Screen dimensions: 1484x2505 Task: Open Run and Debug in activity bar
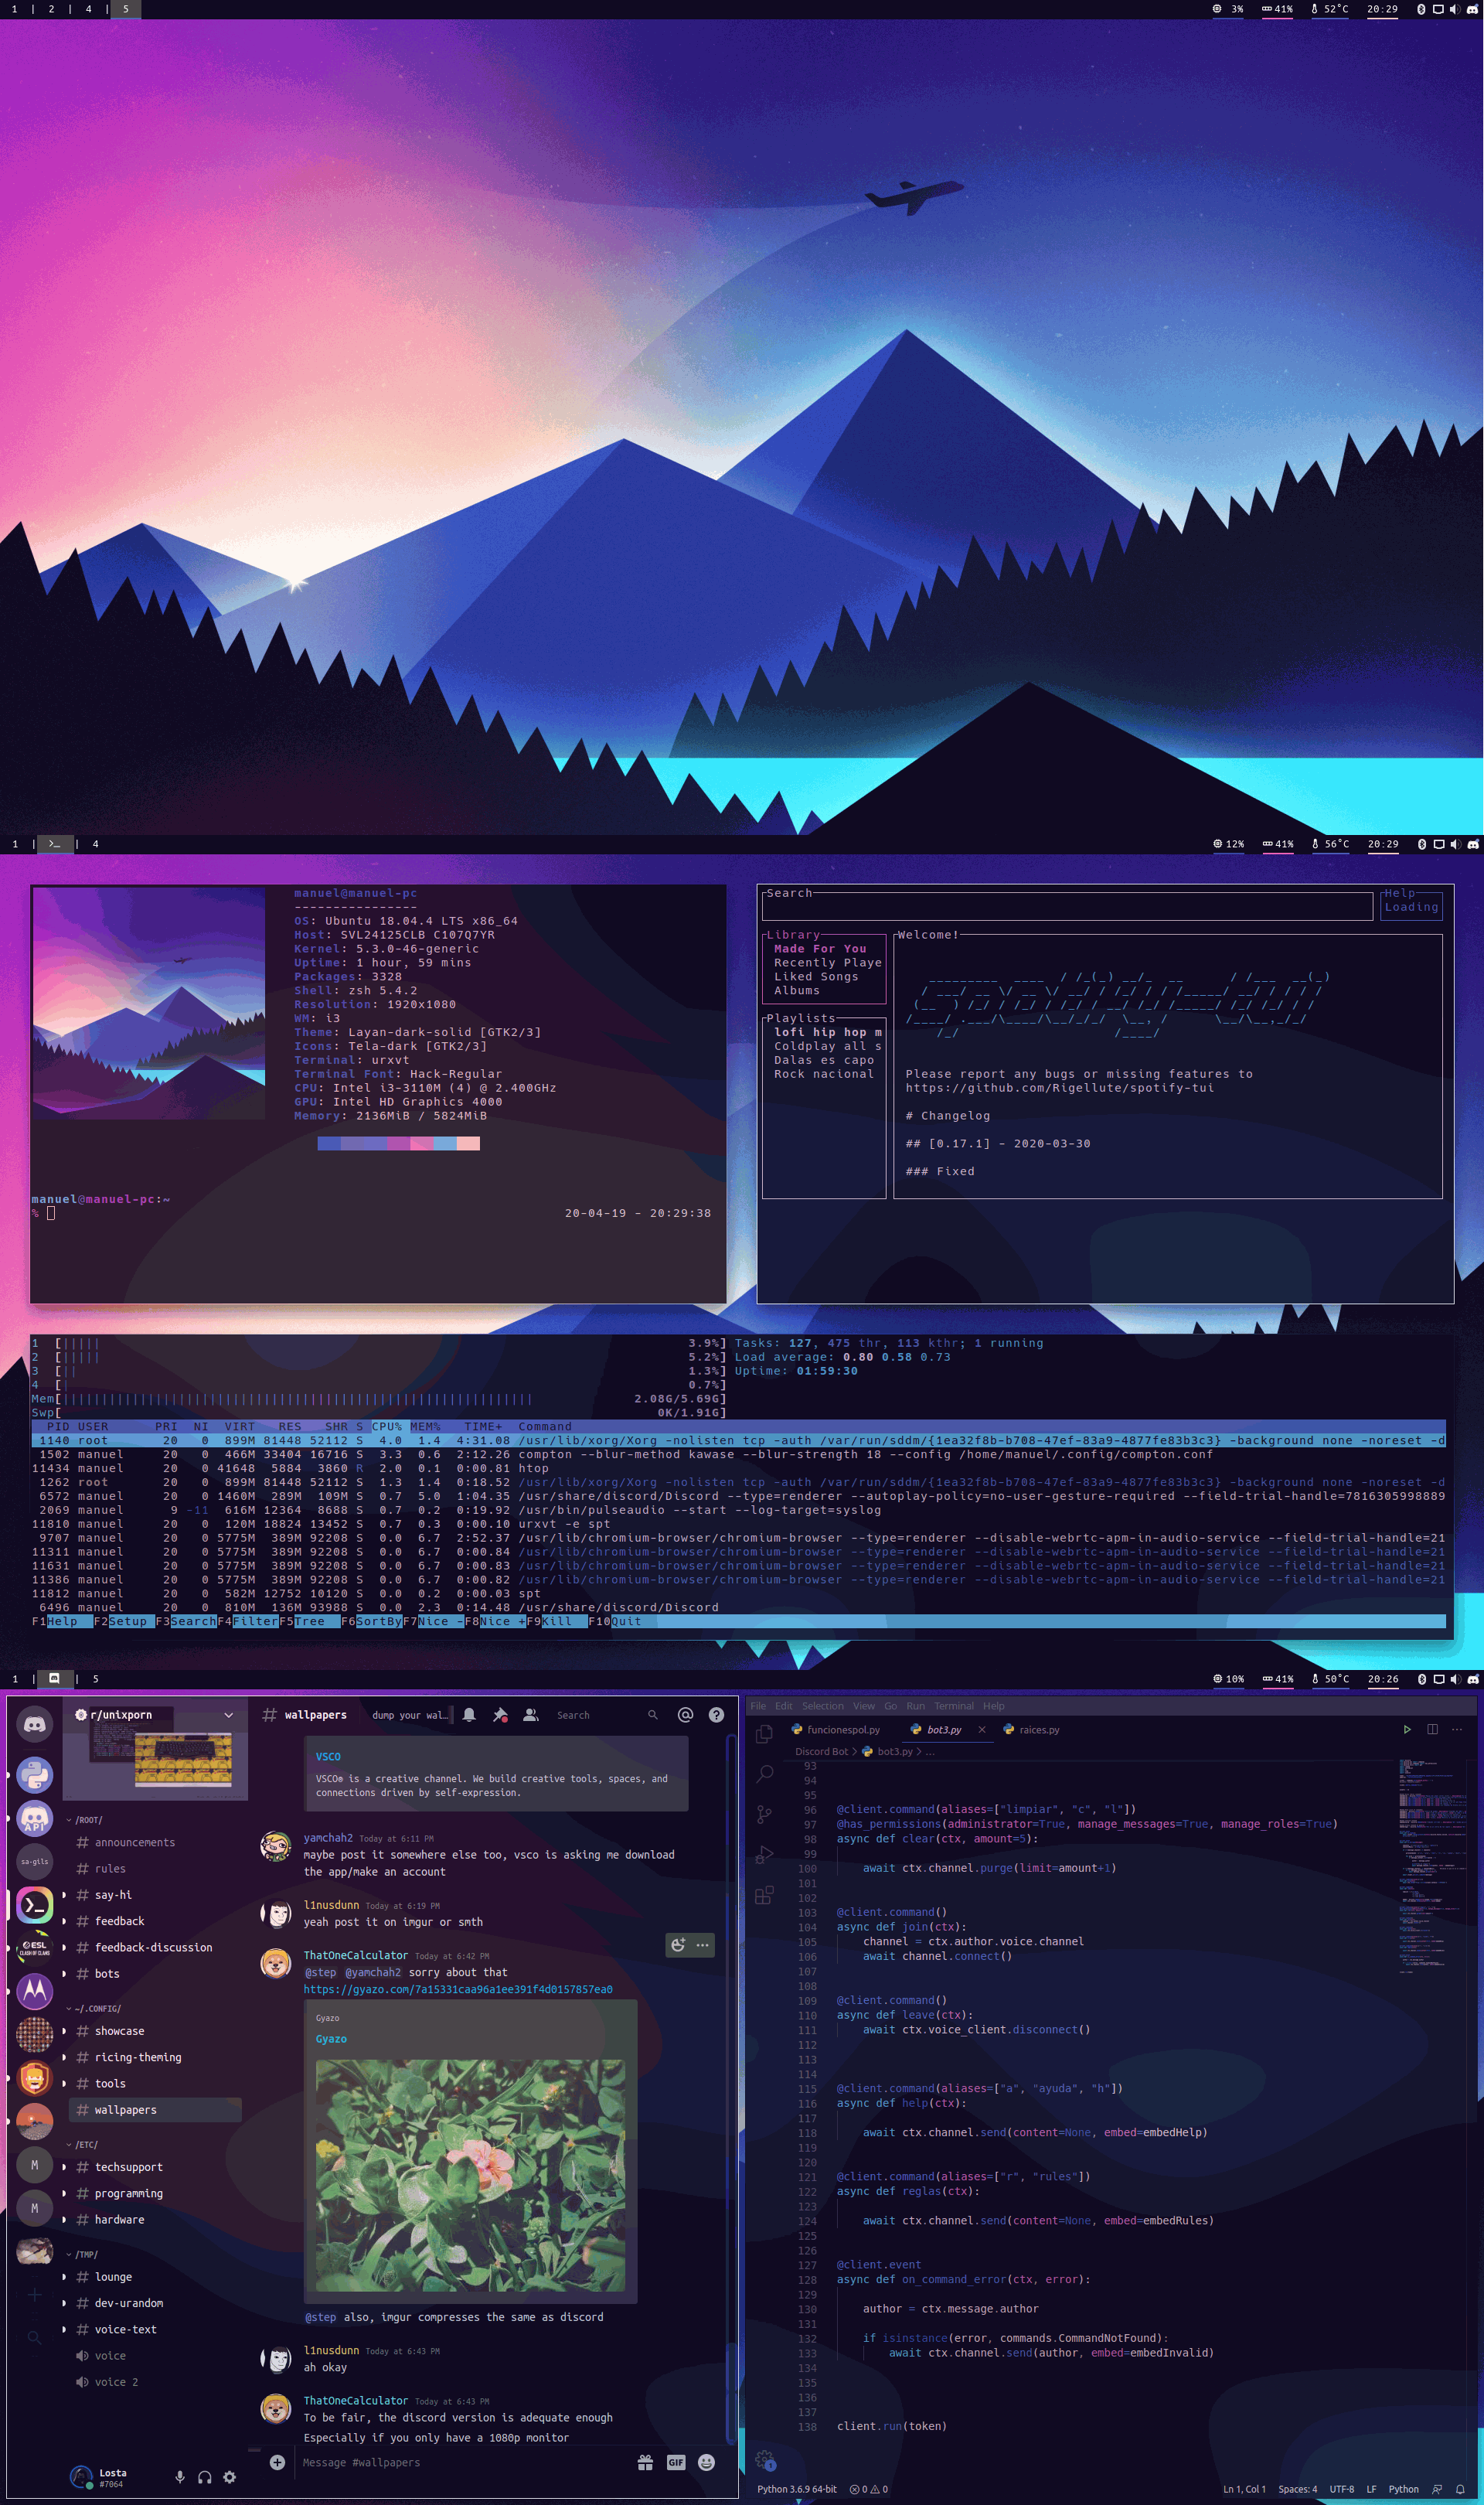coord(765,1854)
